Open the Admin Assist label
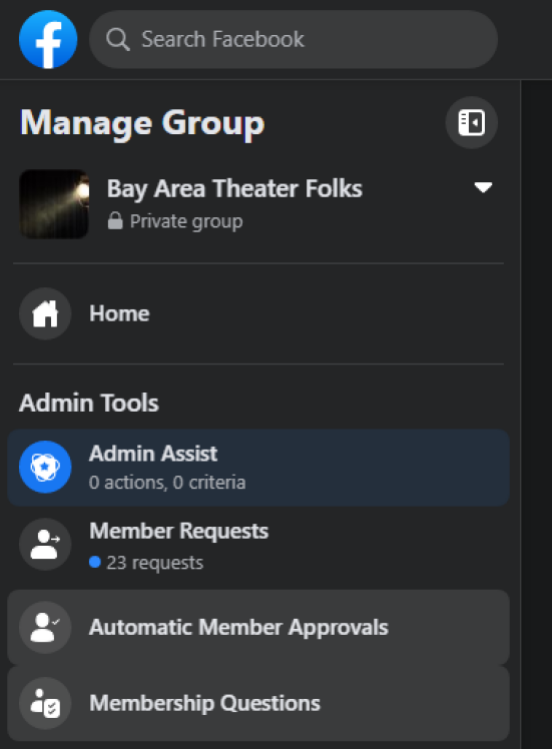Viewport: 552px width, 749px height. 153,453
